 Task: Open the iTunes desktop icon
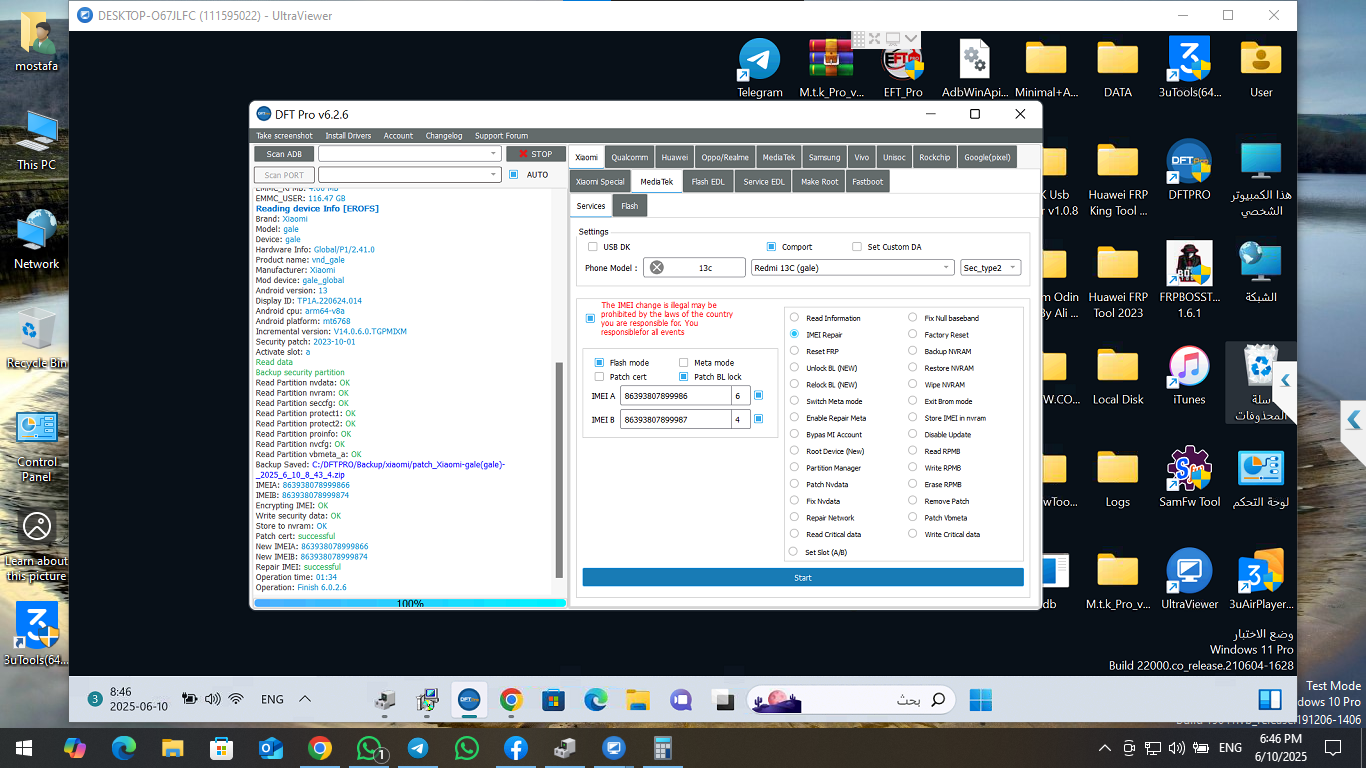(1189, 376)
